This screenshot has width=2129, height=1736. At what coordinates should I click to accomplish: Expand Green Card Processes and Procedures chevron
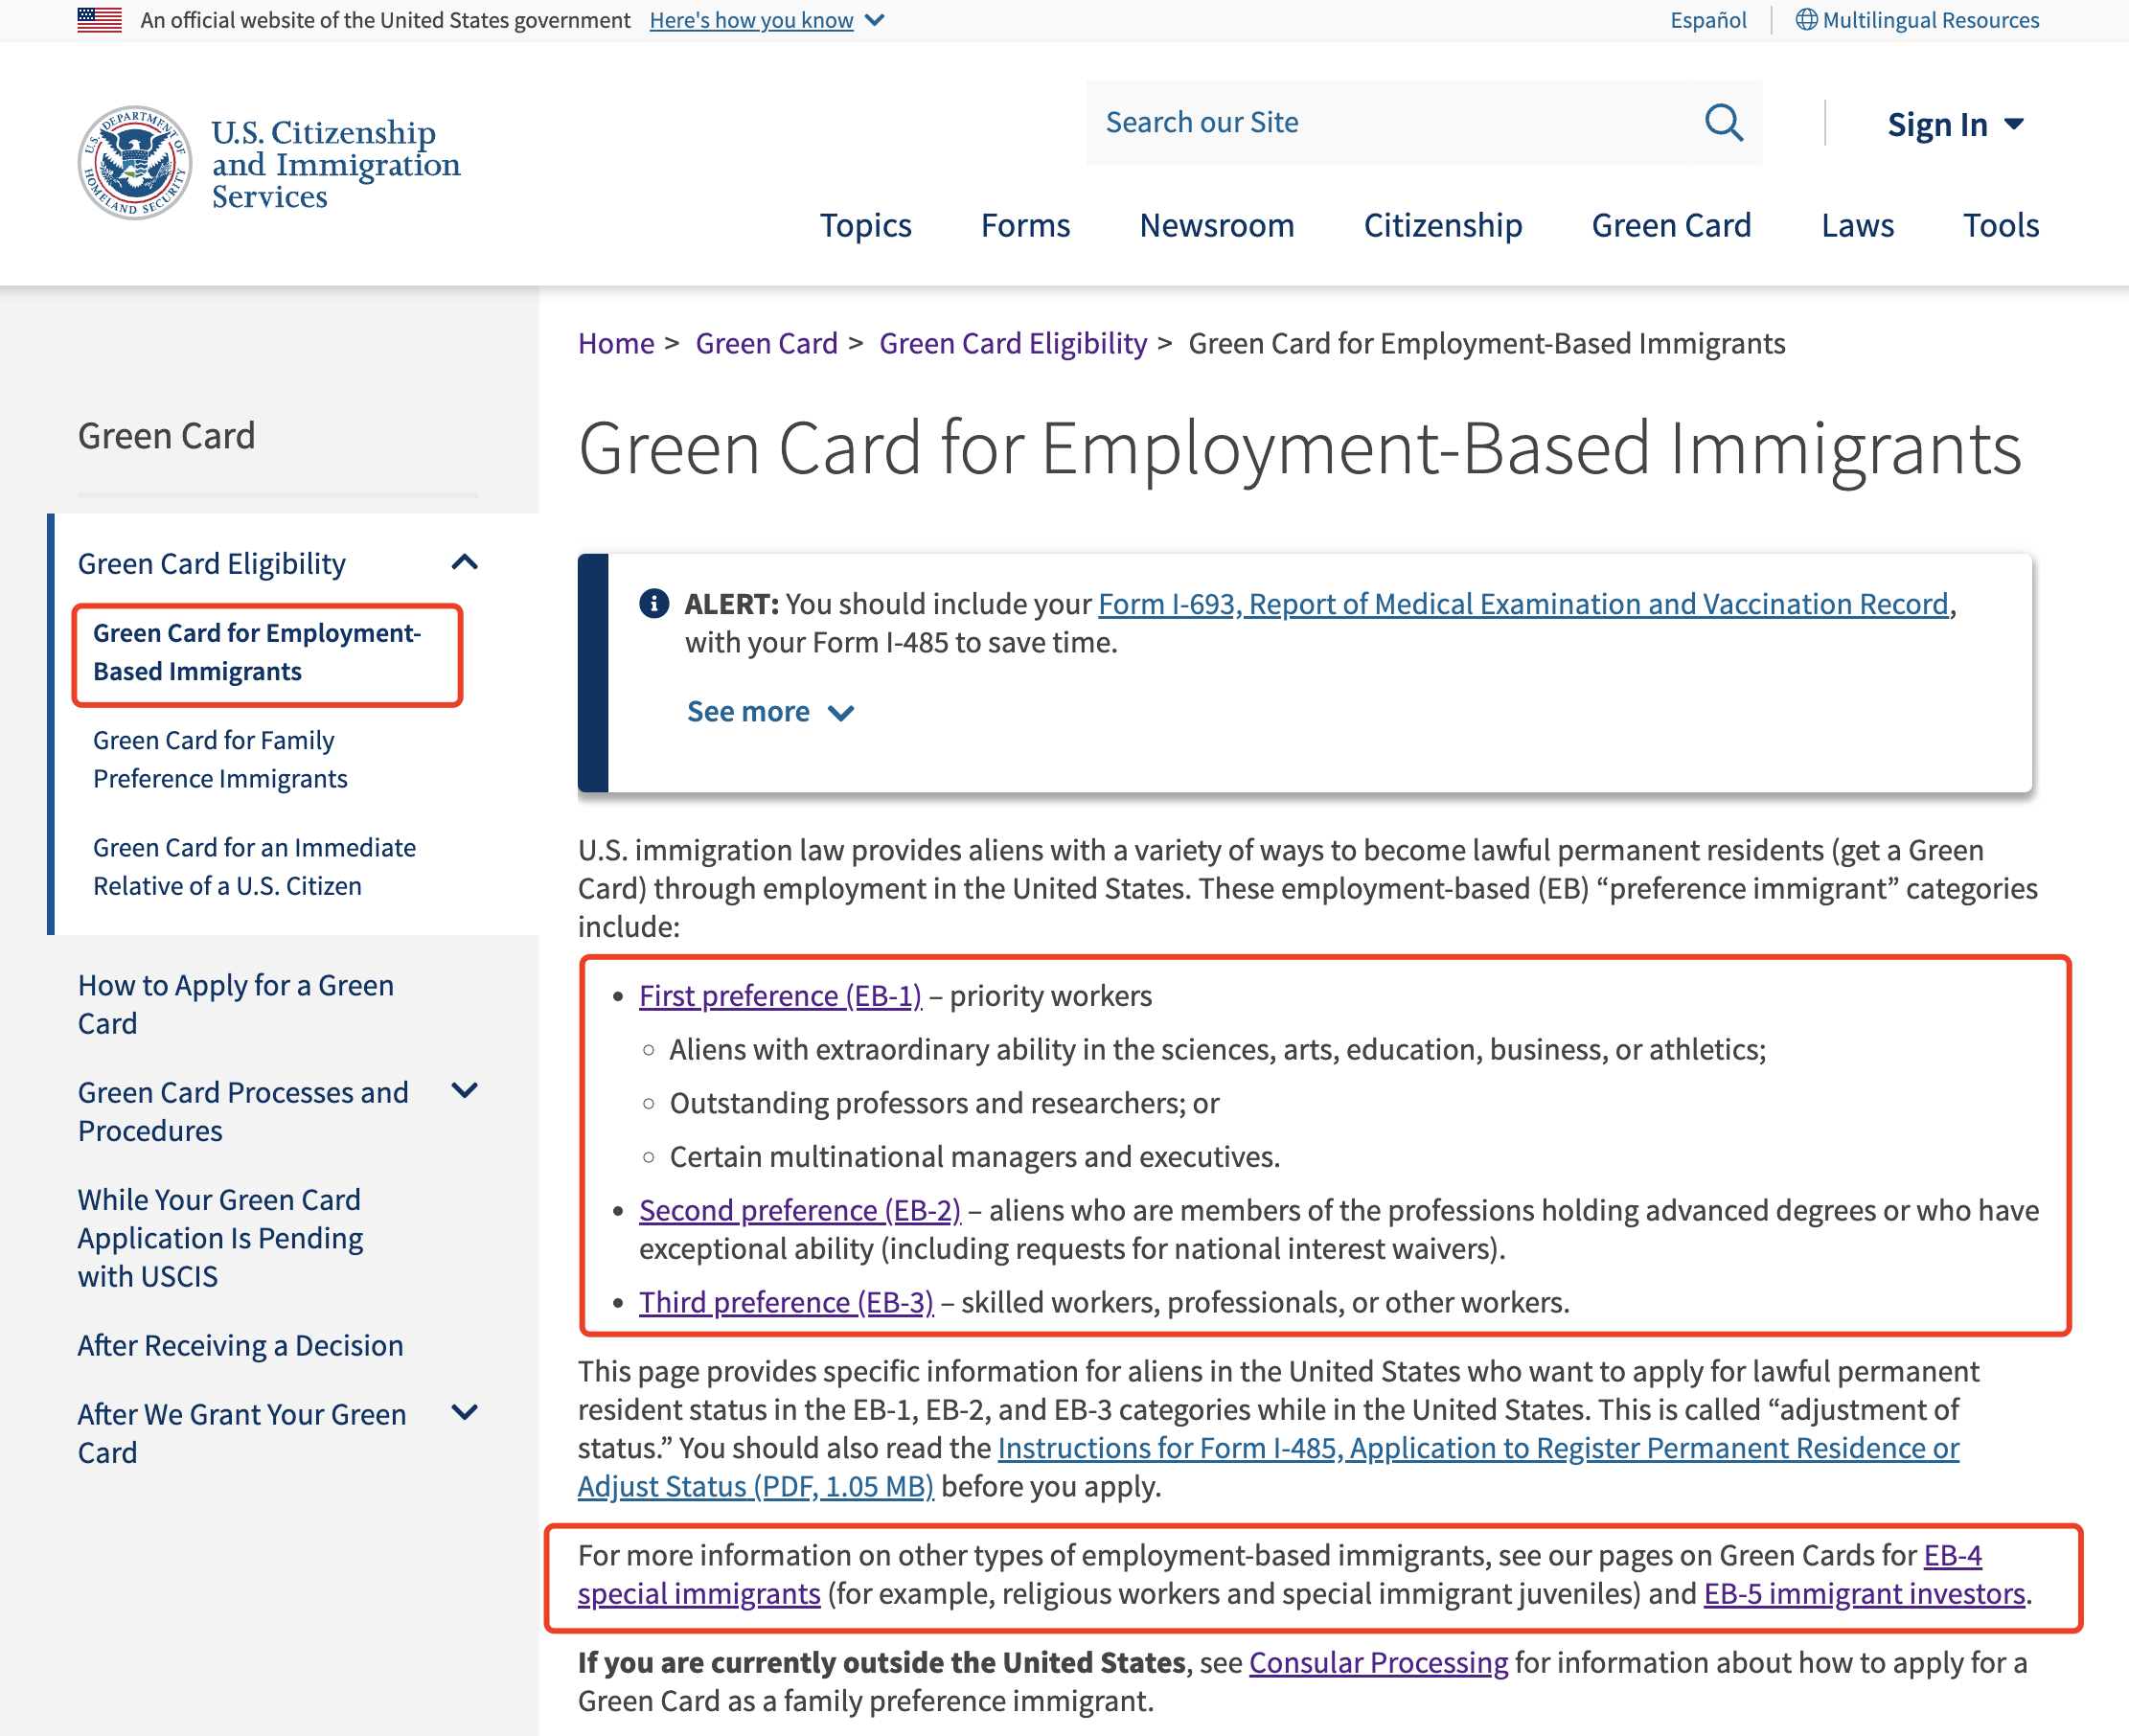click(x=465, y=1090)
